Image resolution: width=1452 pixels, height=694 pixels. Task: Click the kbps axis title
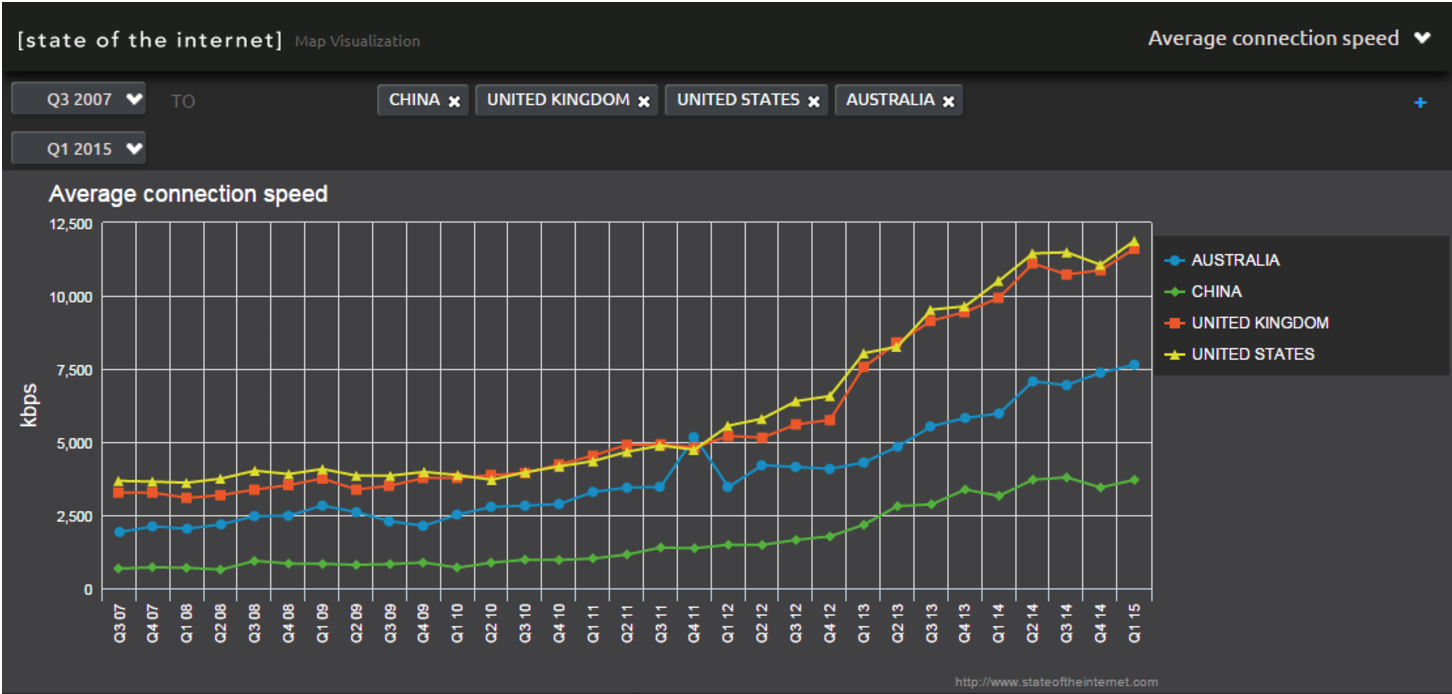[29, 405]
